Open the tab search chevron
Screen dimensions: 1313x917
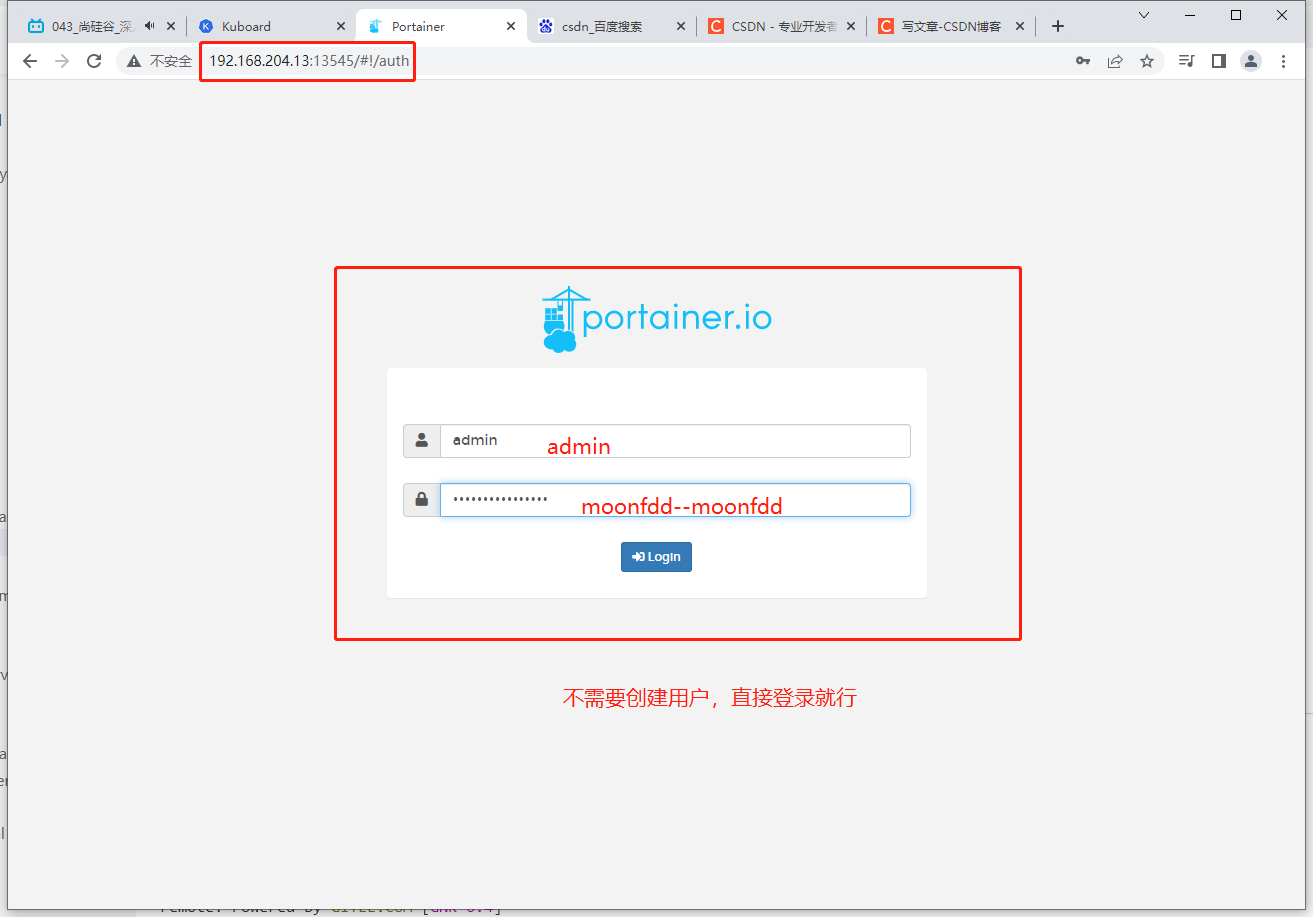pos(1144,15)
